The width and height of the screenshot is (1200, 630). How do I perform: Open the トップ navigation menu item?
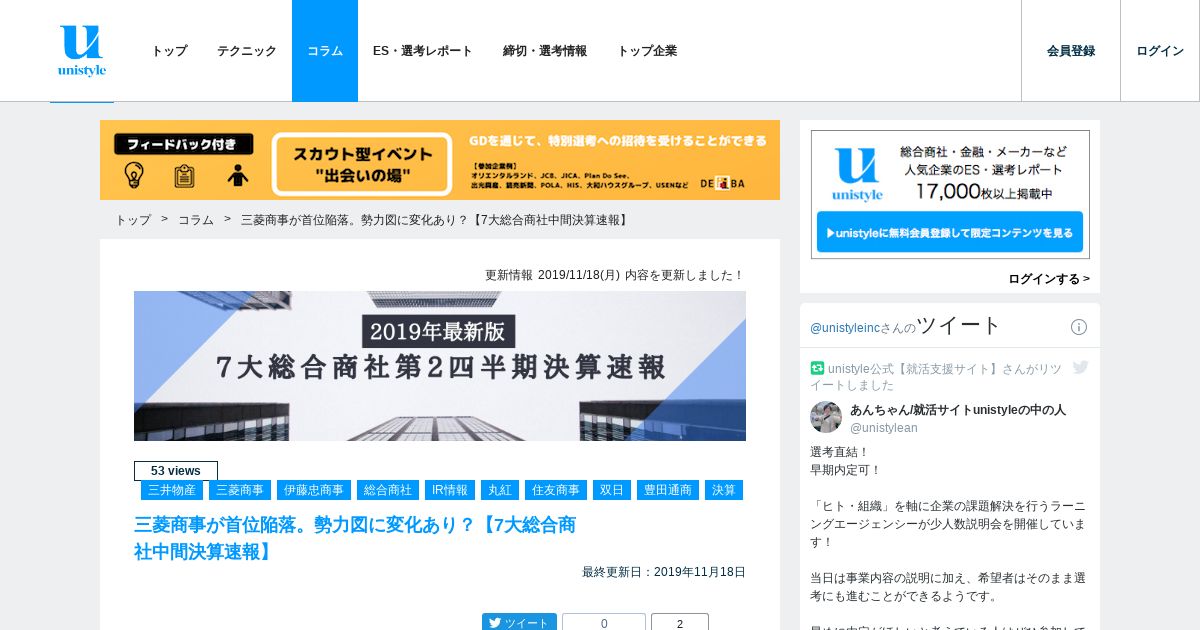(169, 51)
